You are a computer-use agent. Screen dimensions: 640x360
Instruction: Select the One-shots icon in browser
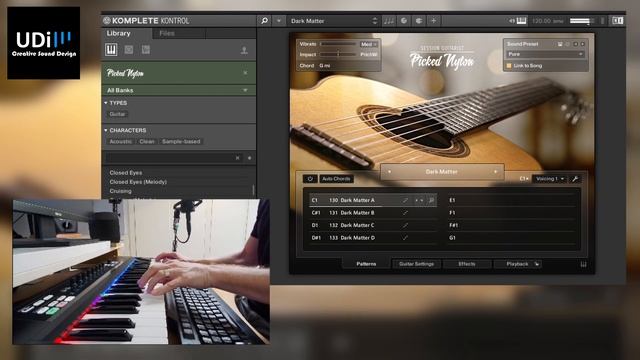point(146,50)
